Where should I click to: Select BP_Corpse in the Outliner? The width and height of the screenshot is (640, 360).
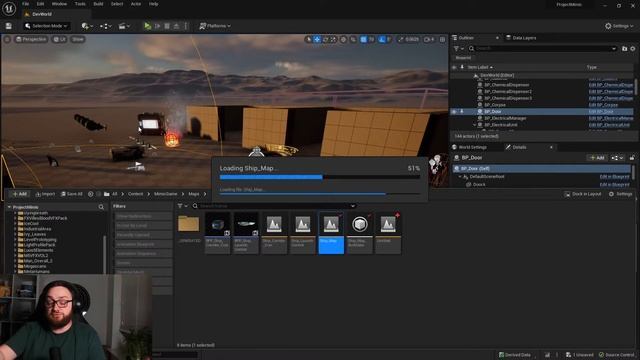(x=495, y=105)
